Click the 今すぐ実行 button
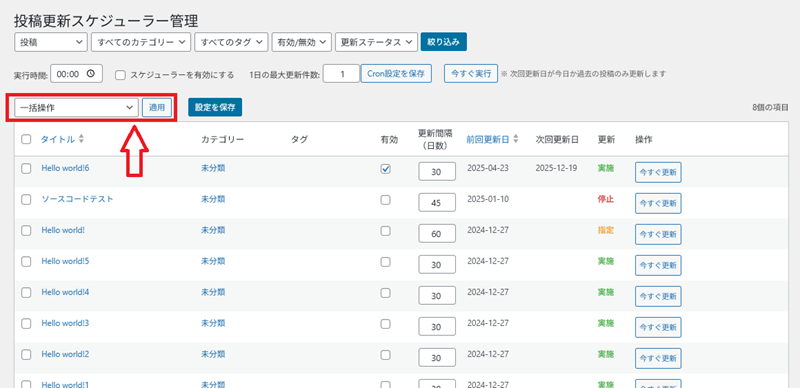This screenshot has height=388, width=800. [471, 74]
